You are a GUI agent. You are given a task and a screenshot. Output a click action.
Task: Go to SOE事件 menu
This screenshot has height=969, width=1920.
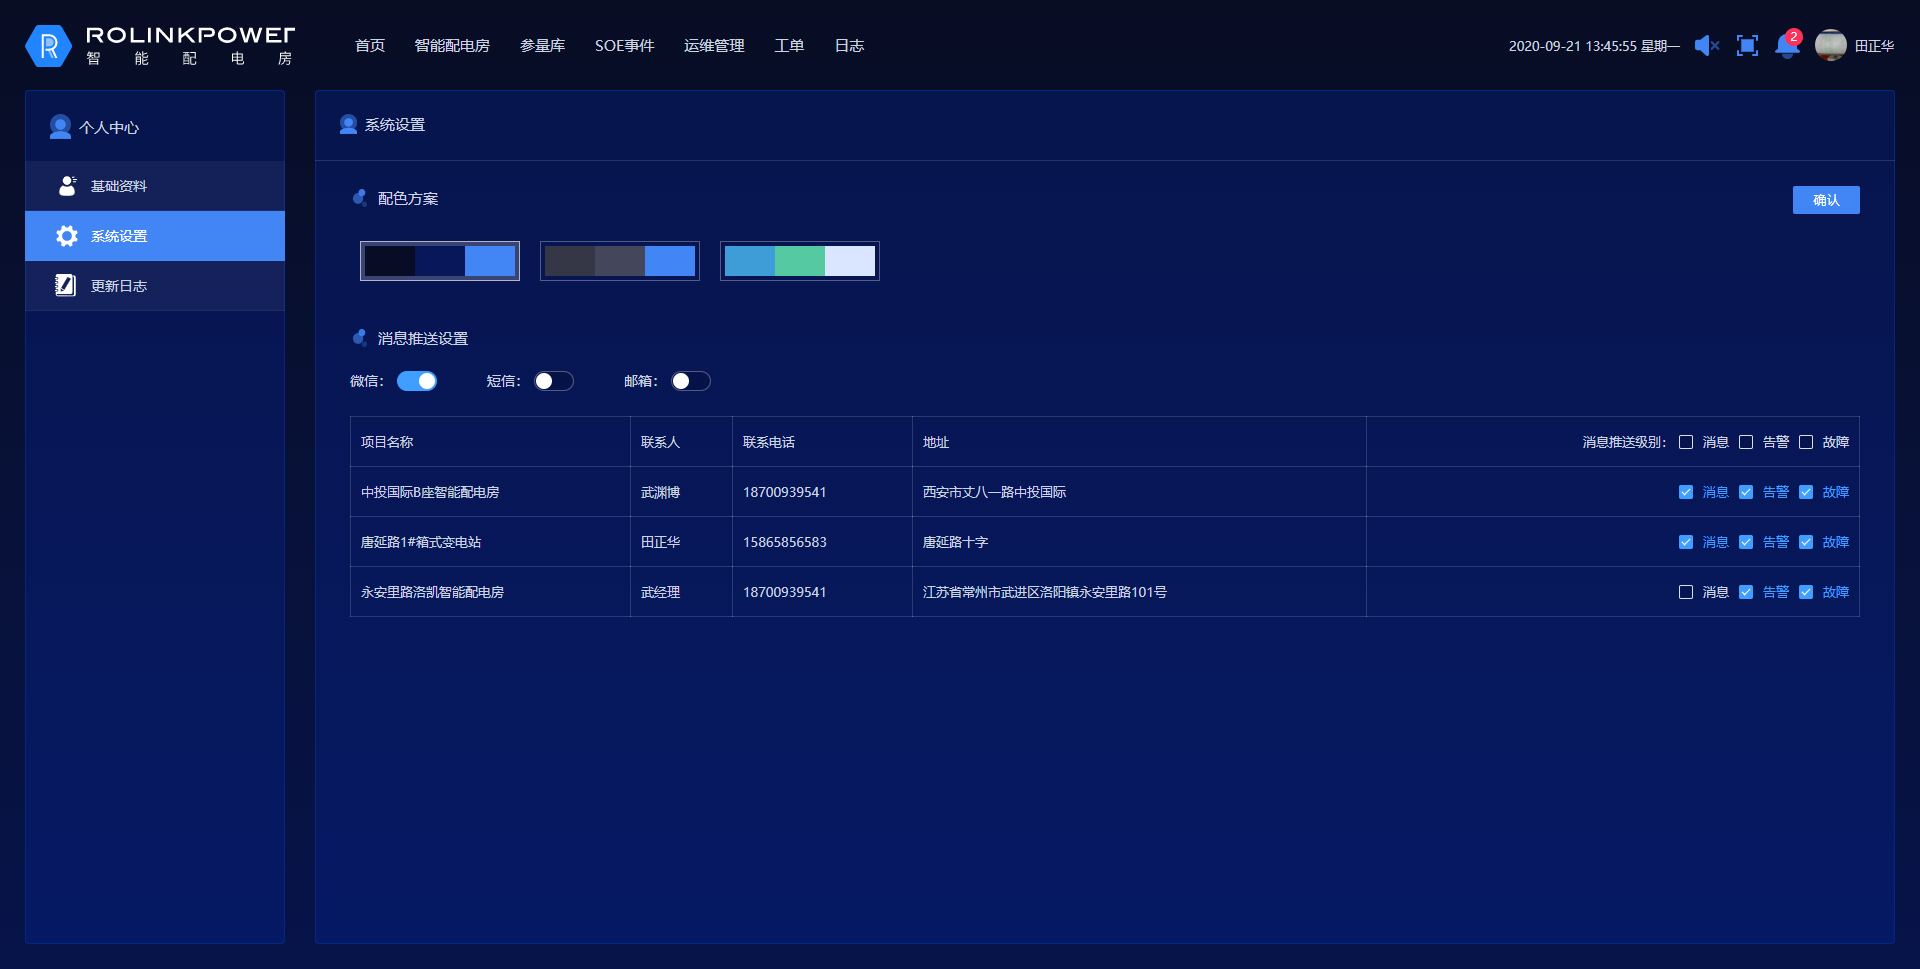624,46
